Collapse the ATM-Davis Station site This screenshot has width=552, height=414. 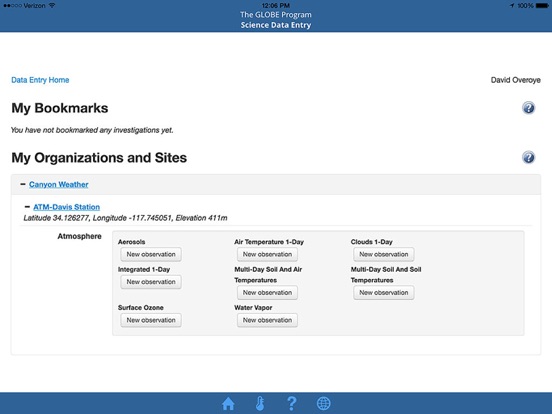(27, 207)
